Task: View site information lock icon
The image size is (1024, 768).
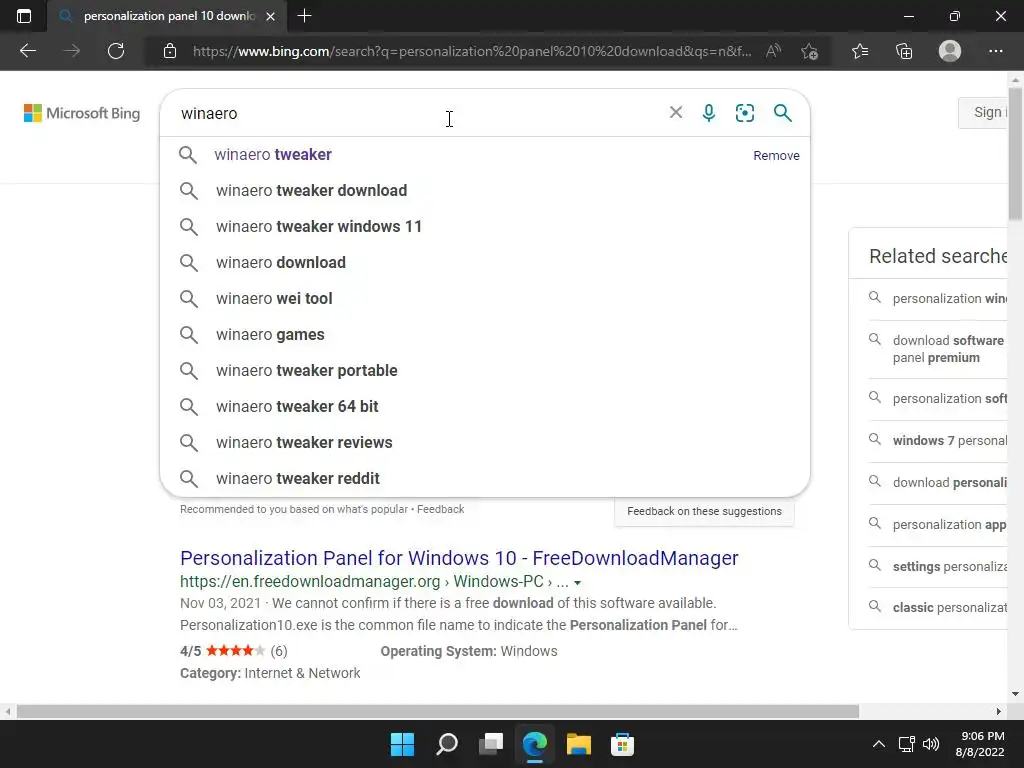Action: 170,51
